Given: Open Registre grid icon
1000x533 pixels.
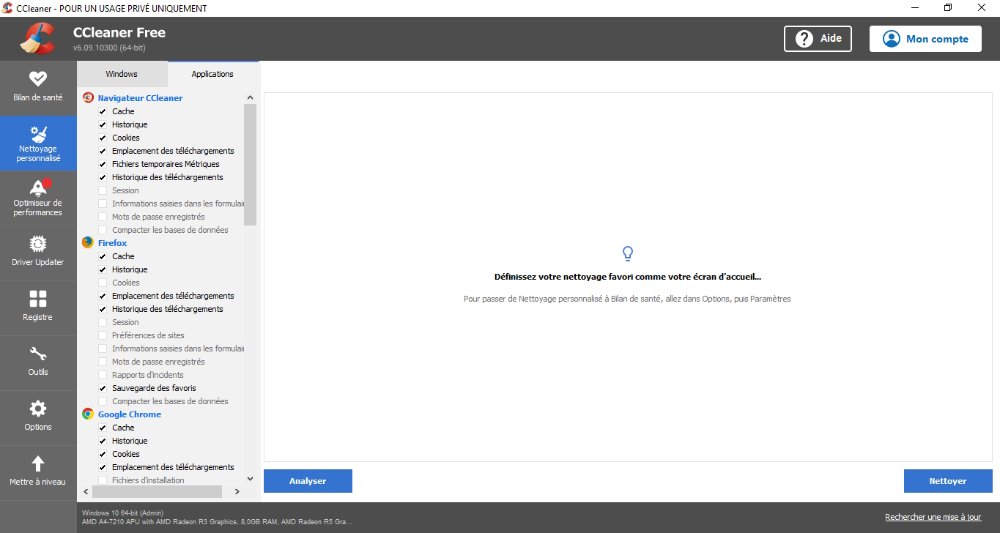Looking at the screenshot, I should (38, 298).
